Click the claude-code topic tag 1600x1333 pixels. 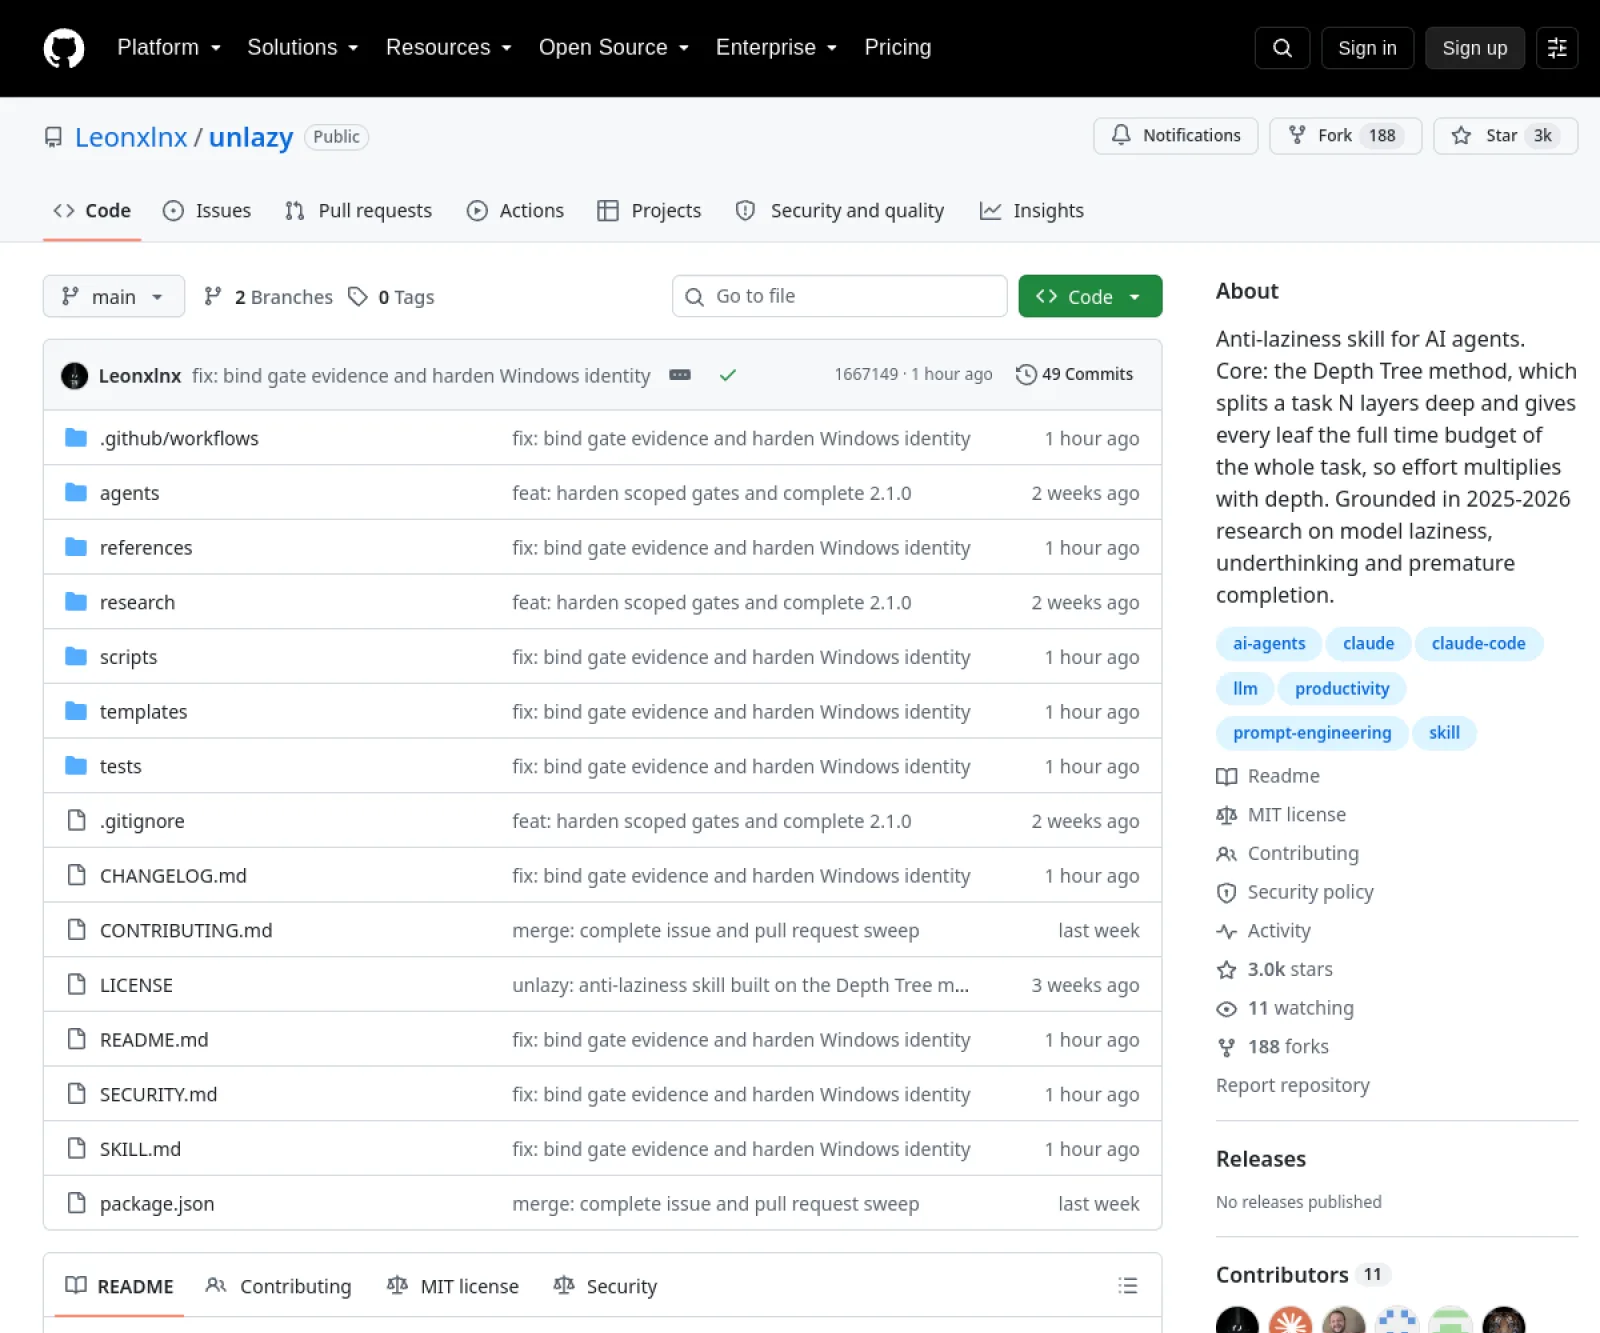tap(1478, 644)
